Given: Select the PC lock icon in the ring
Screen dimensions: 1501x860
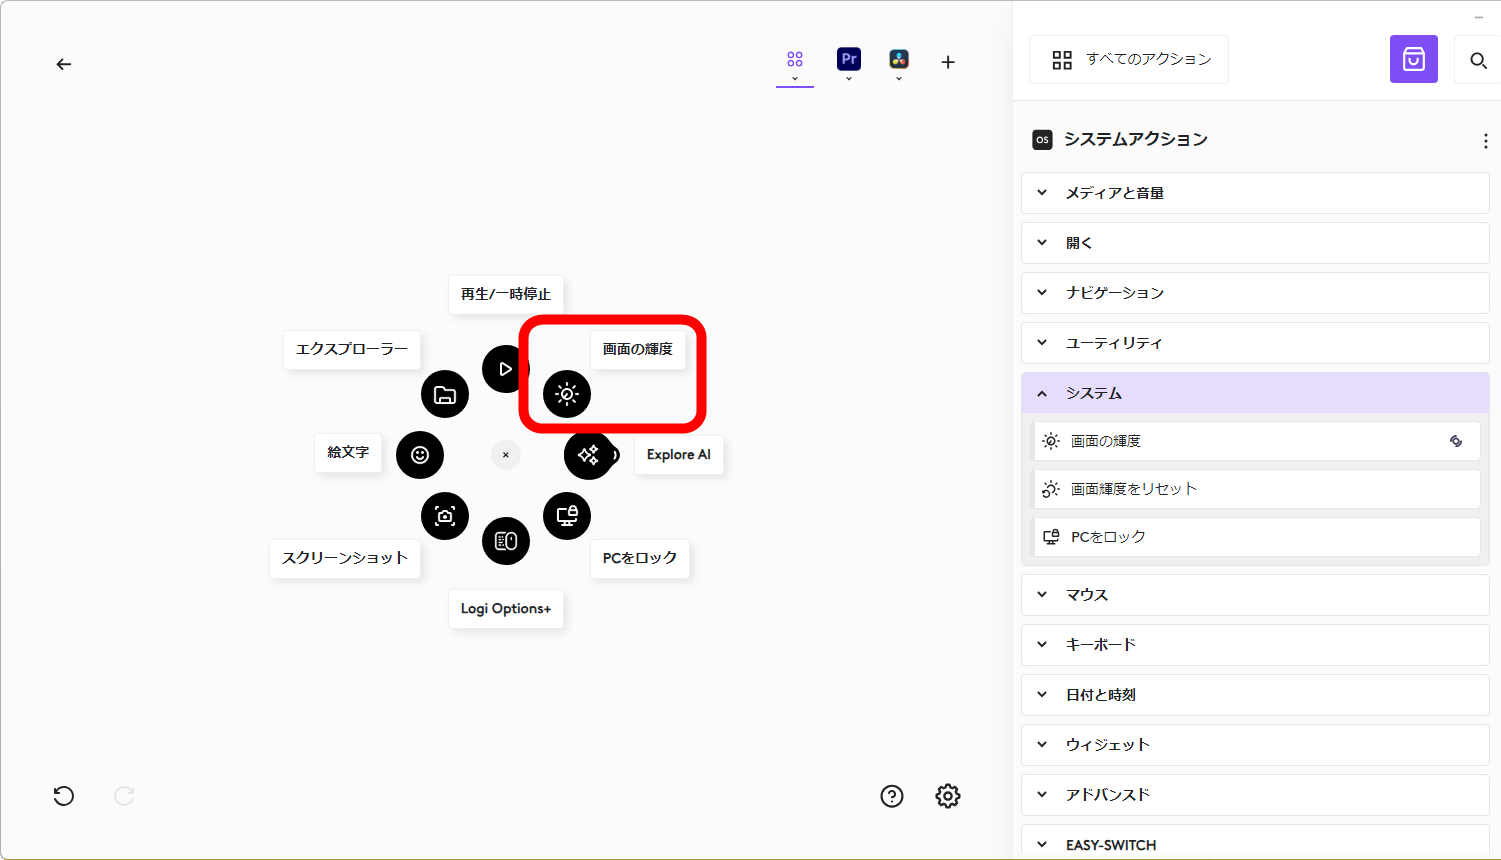Looking at the screenshot, I should click(567, 516).
